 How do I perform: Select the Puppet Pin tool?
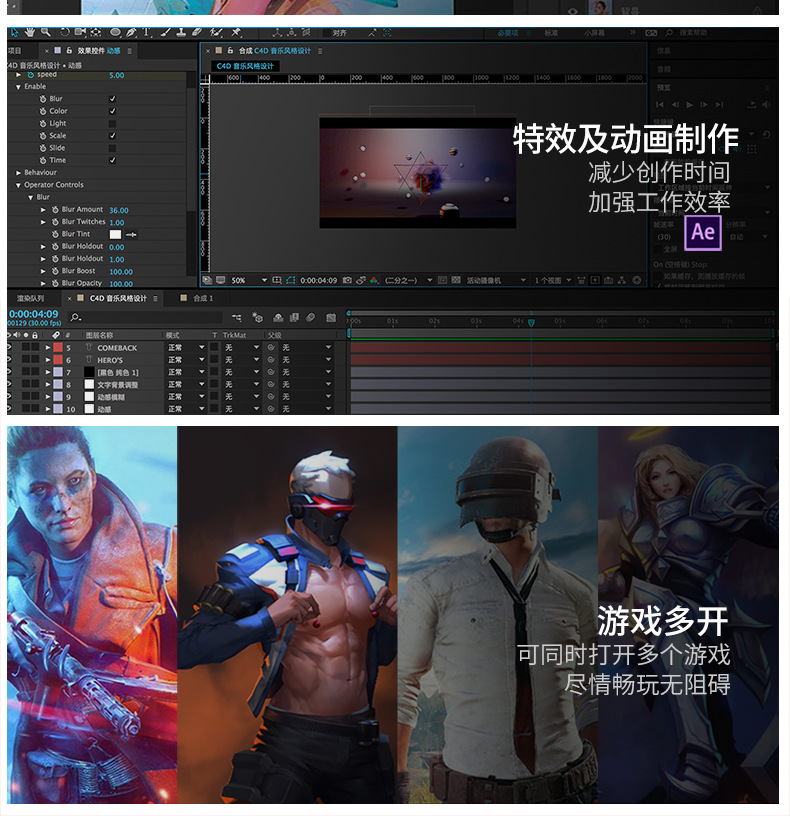coord(236,32)
